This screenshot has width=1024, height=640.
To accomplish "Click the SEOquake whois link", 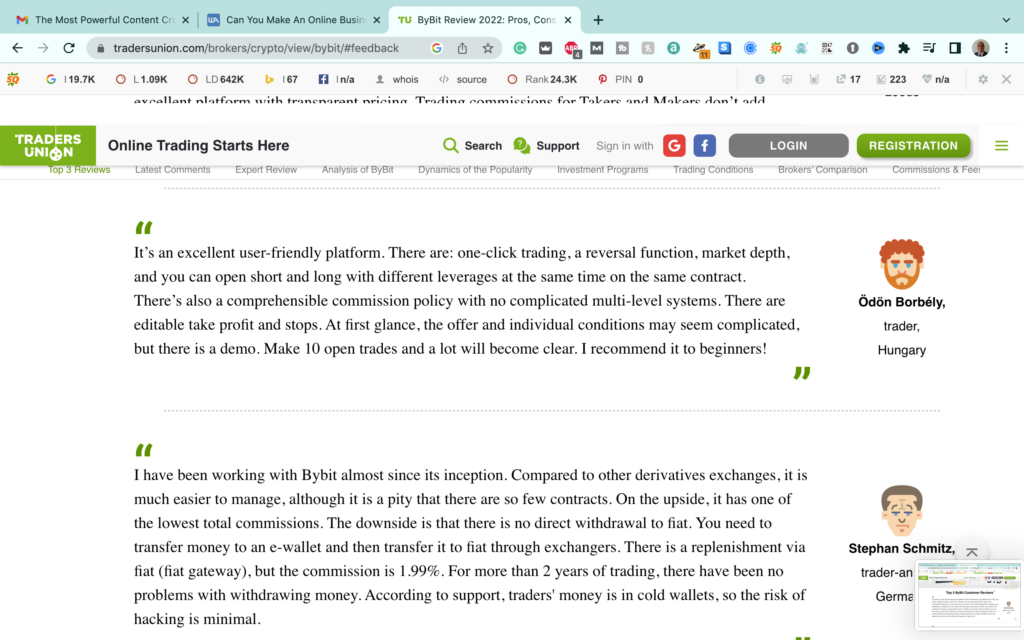I will coord(397,79).
